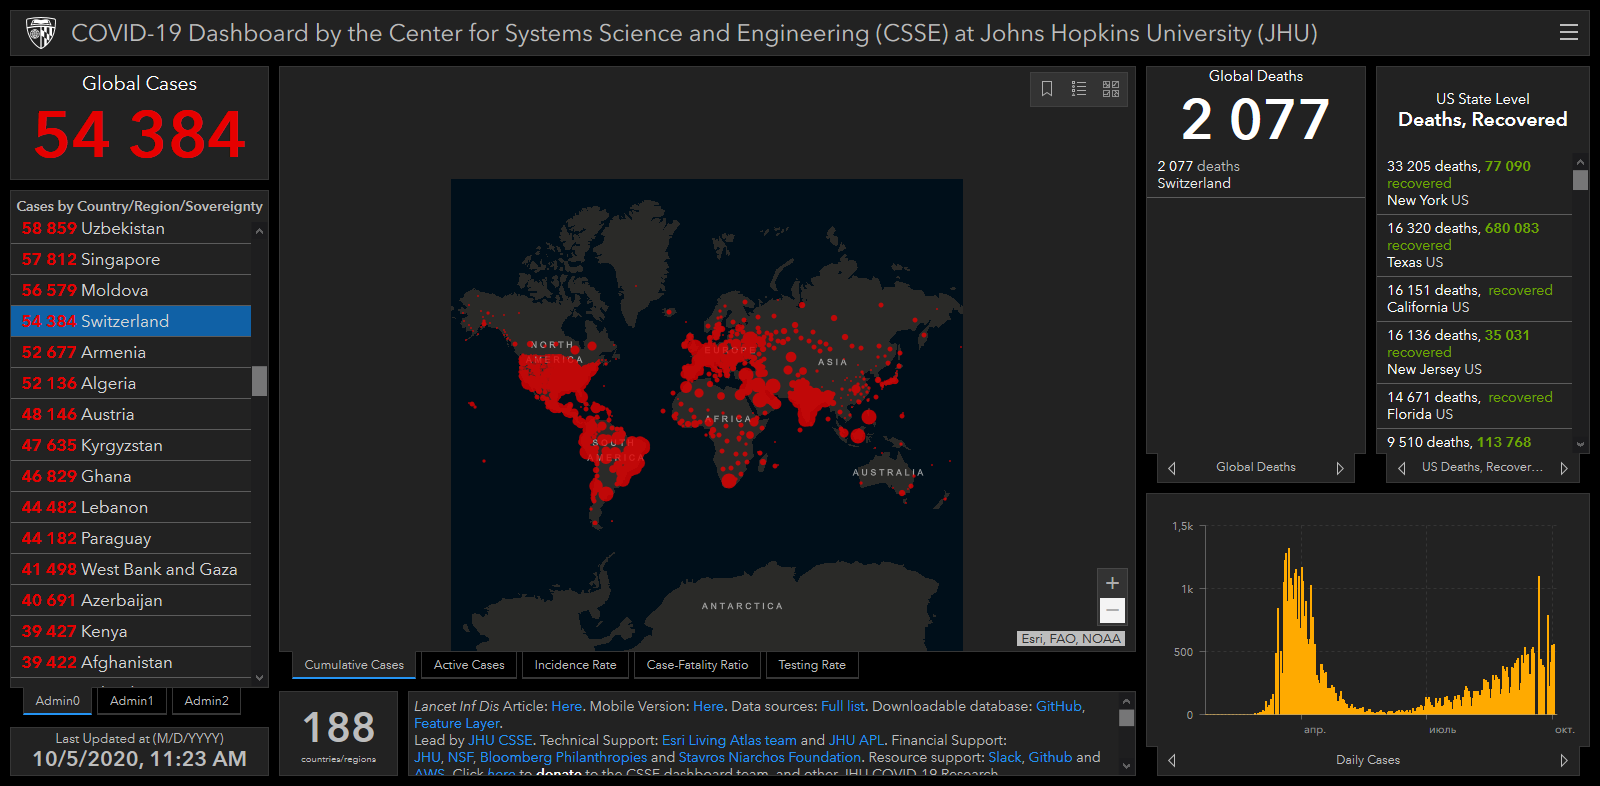Switch to Incidence Rate tab
This screenshot has width=1600, height=786.
pos(575,665)
